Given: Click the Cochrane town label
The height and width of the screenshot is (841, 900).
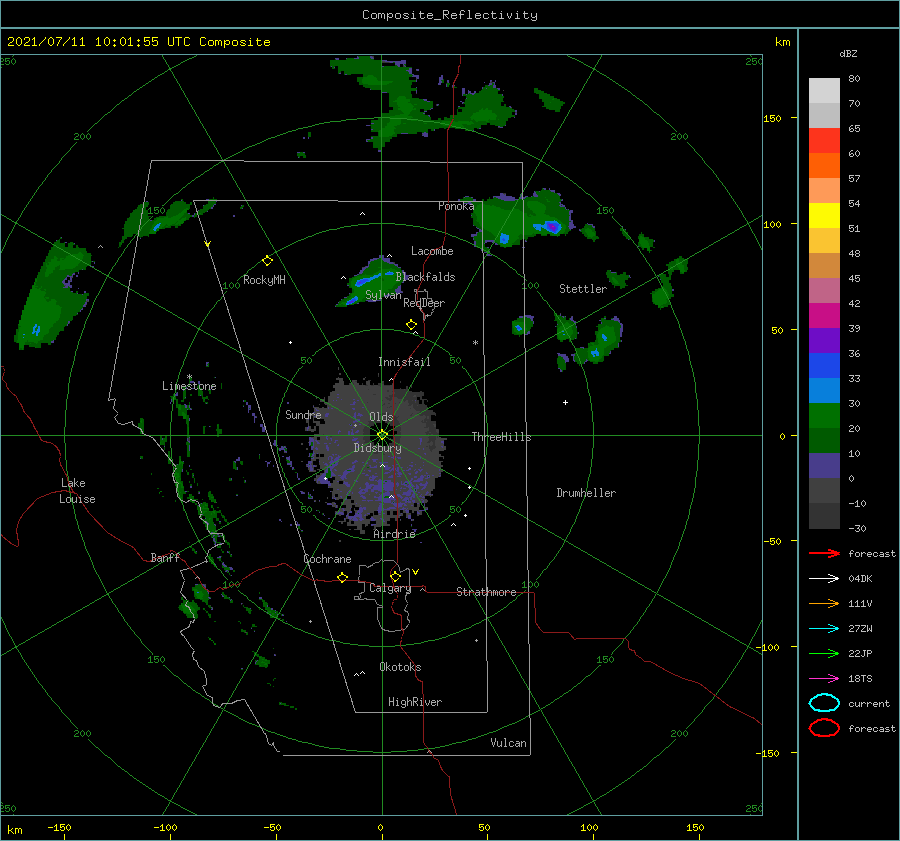Looking at the screenshot, I should pos(327,559).
